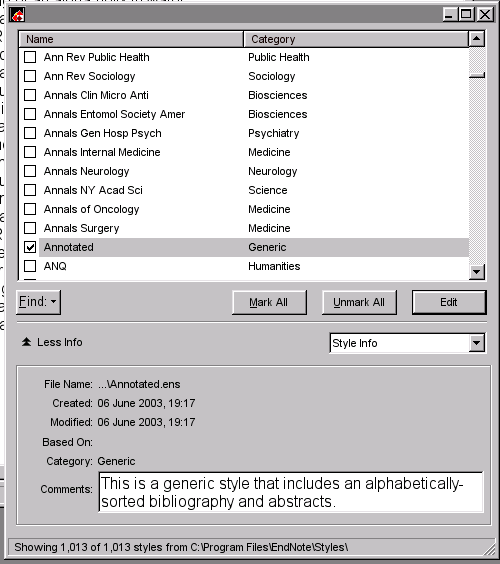Mark the Annals Gen Hosp Psych checkbox

click(30, 133)
